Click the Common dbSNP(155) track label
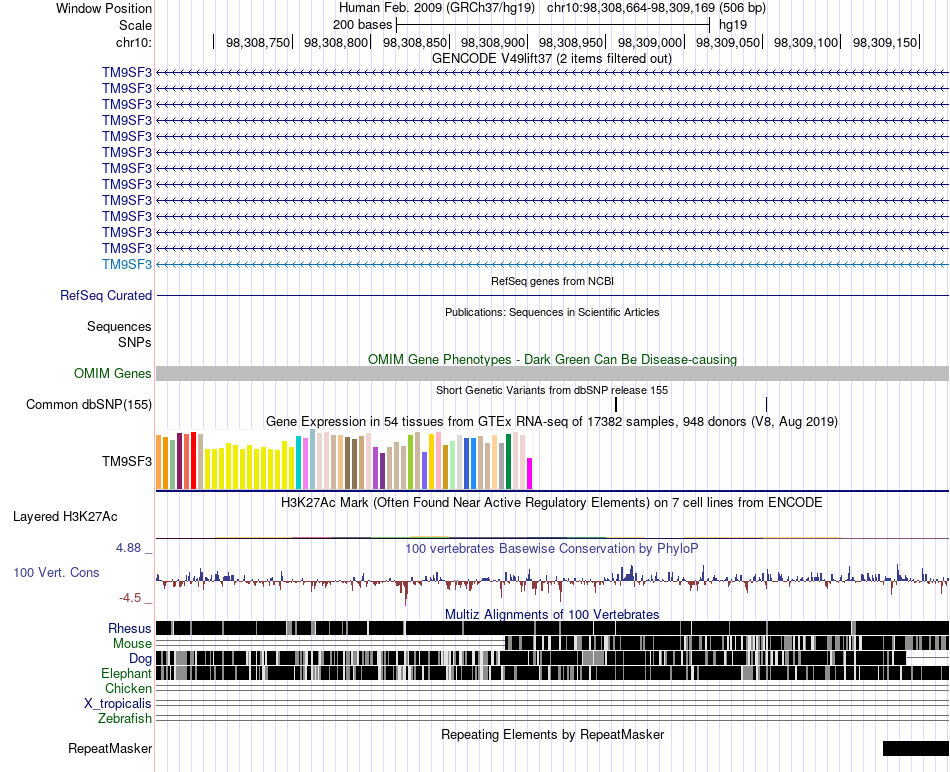 (89, 405)
